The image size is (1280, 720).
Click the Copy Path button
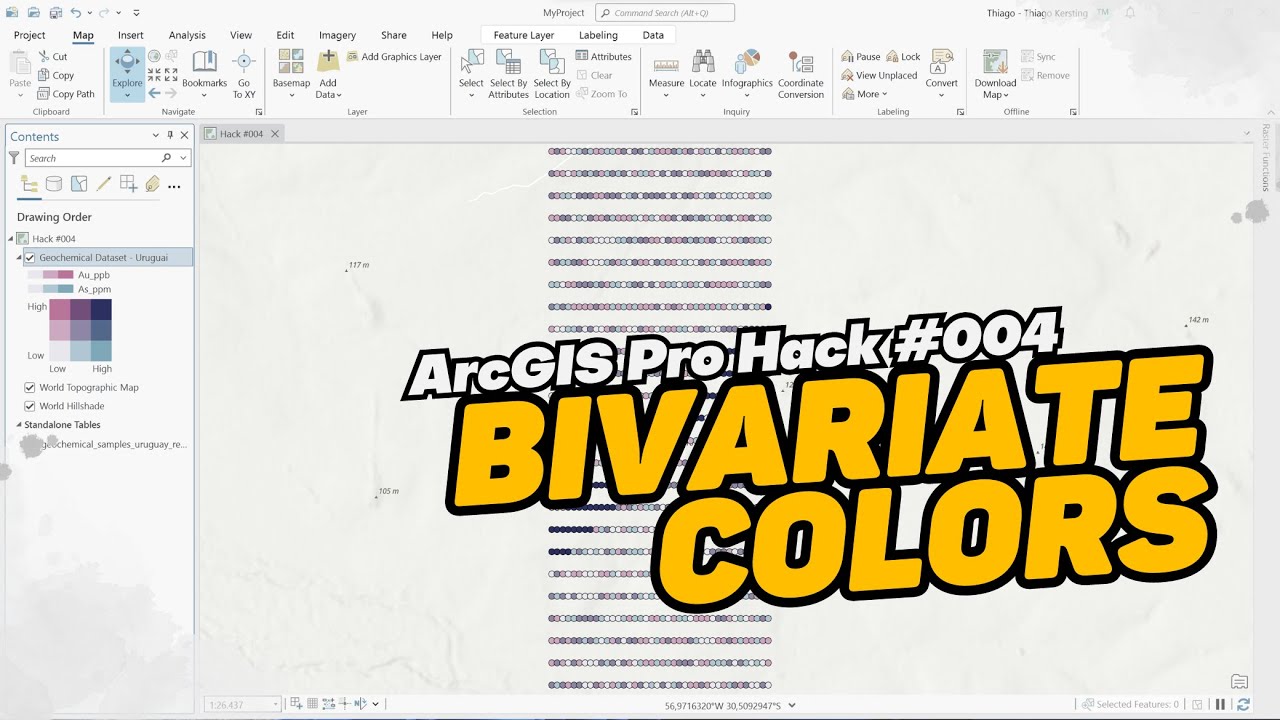click(66, 94)
